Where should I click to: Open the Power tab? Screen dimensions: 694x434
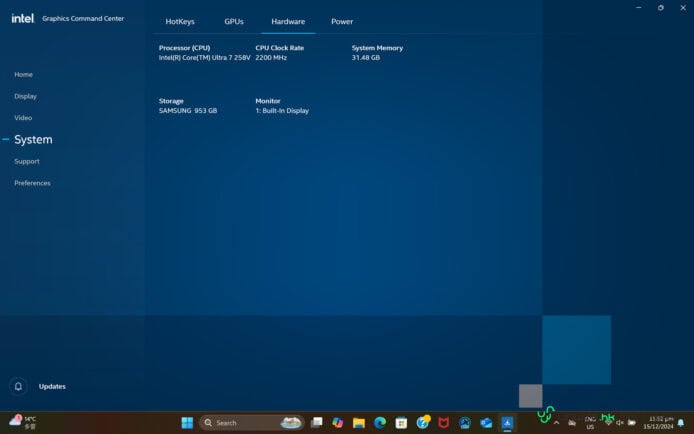tap(342, 21)
